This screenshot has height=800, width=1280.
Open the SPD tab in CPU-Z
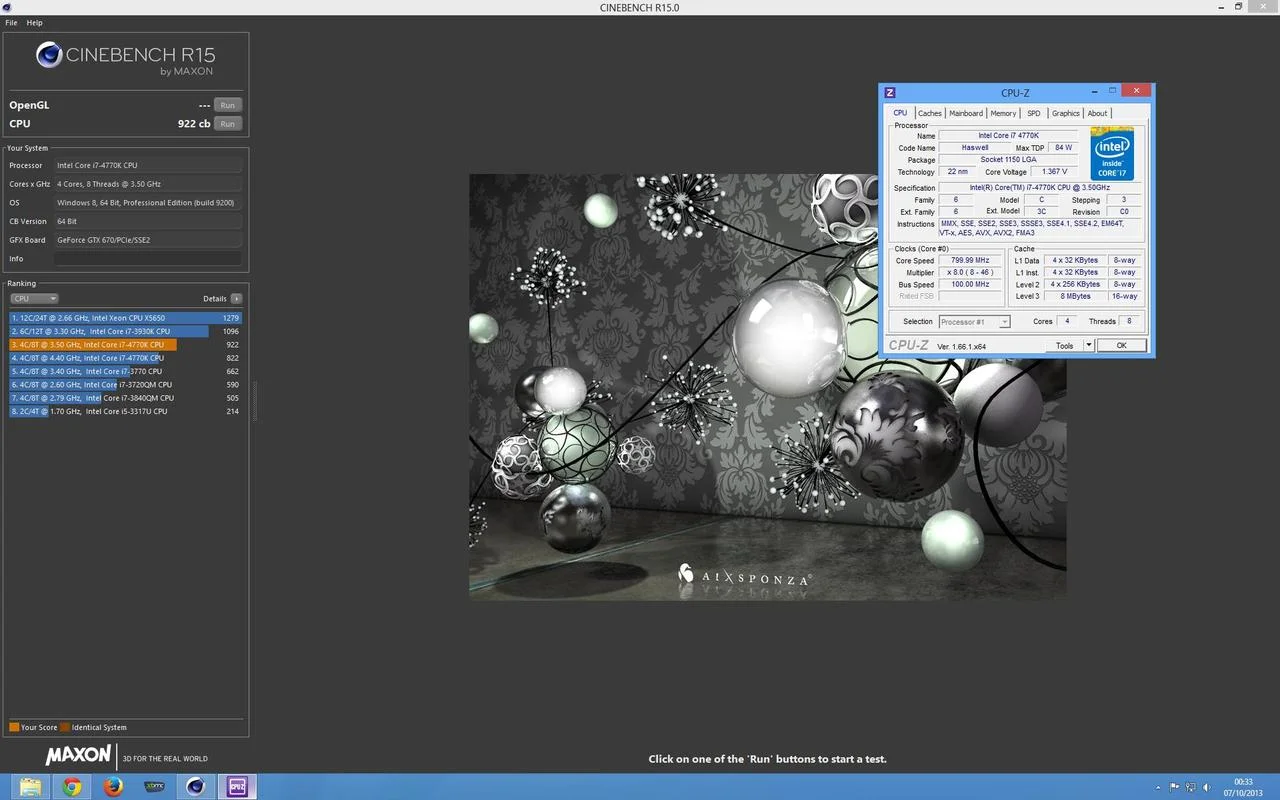(1034, 113)
